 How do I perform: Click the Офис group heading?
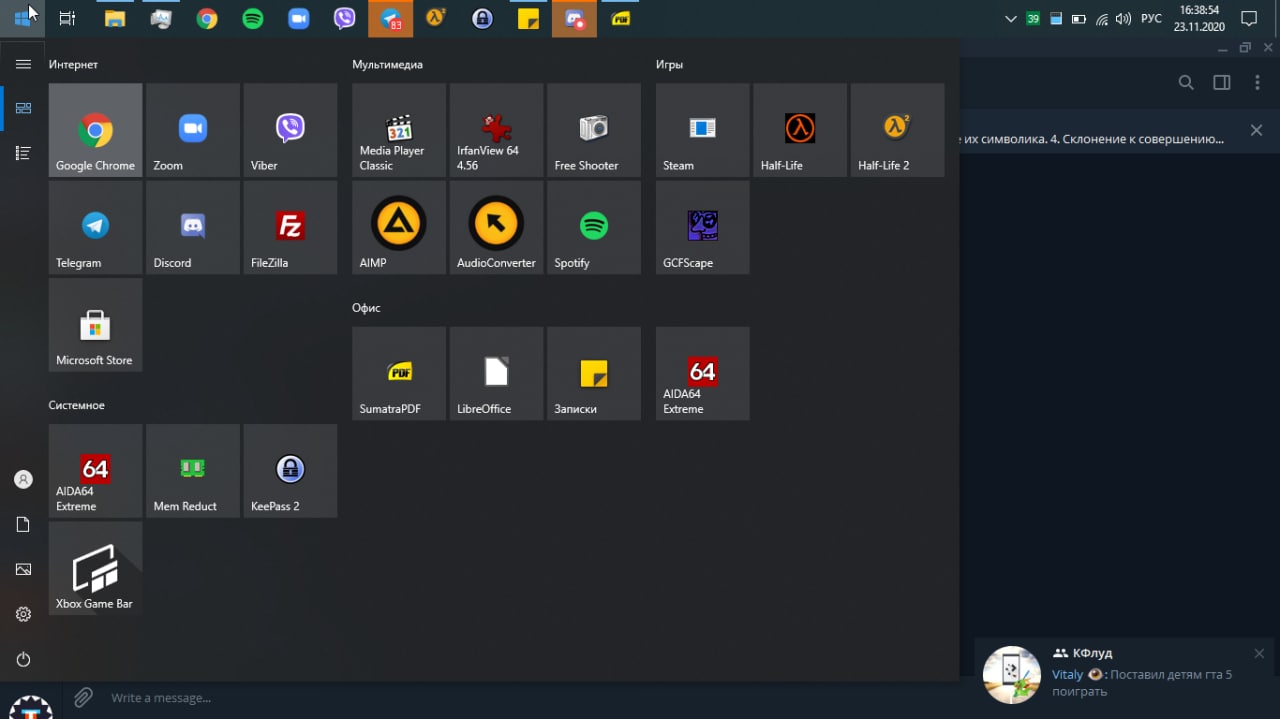click(x=366, y=308)
